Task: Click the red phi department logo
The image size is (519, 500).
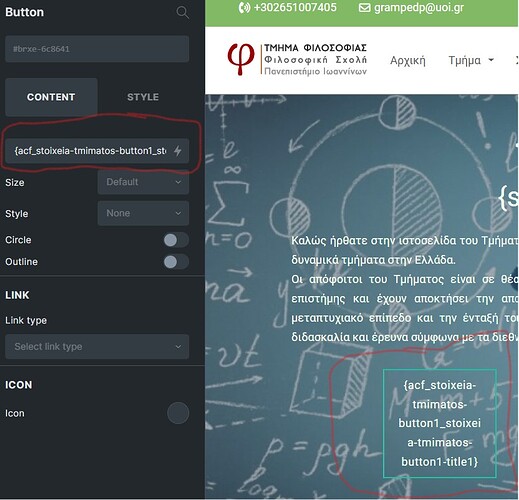Action: (240, 59)
